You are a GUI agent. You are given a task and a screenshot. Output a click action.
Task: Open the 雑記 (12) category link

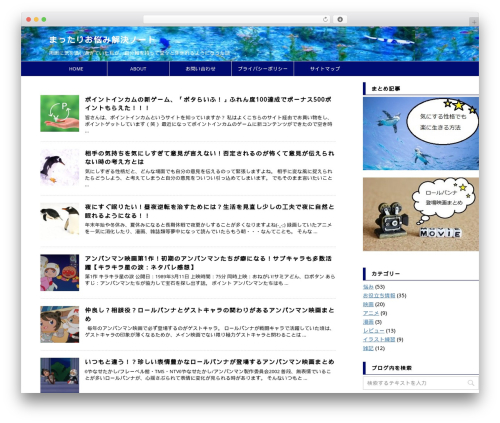368,348
